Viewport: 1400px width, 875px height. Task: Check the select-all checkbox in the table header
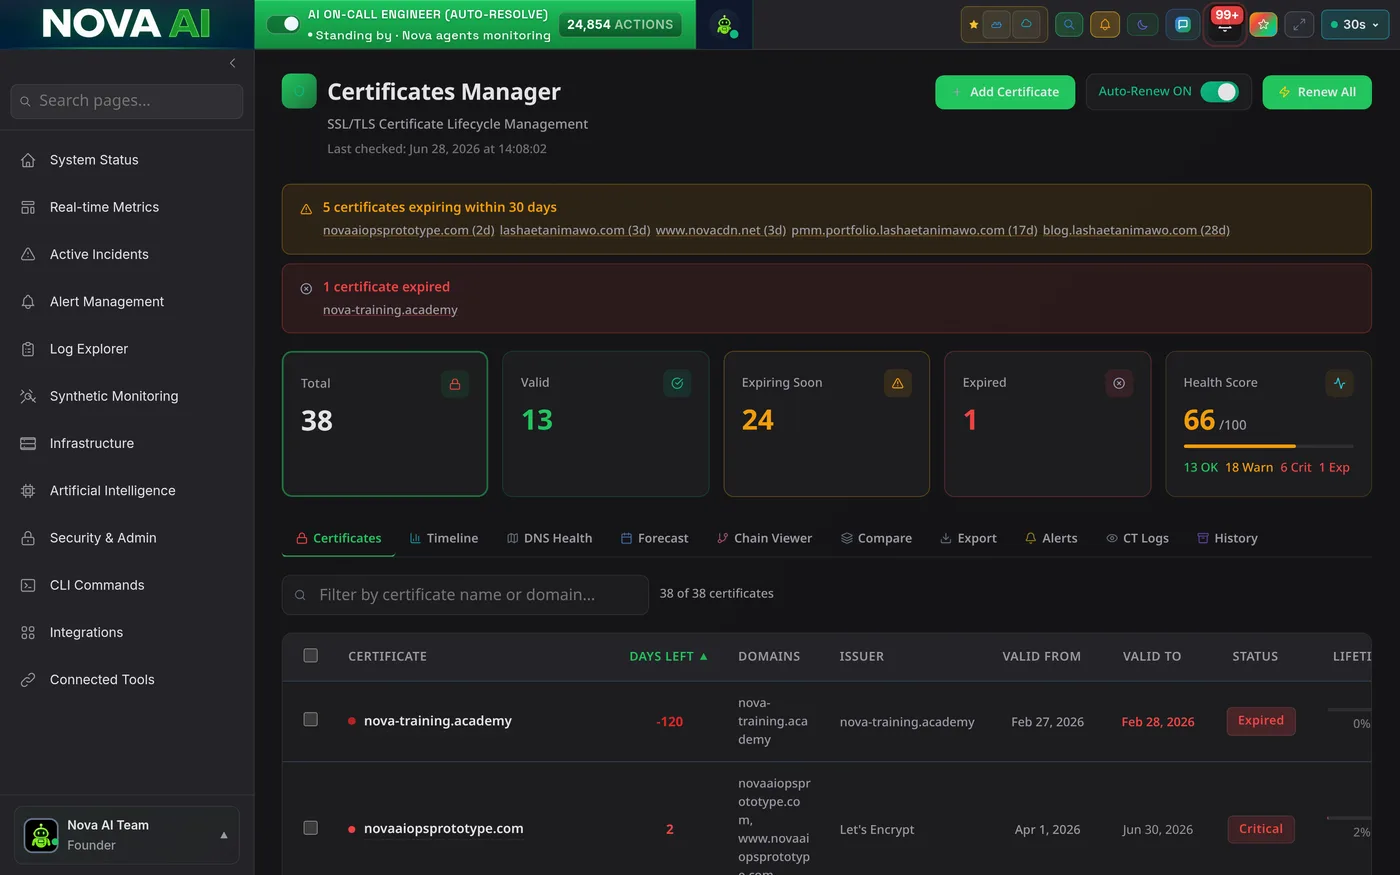pyautogui.click(x=311, y=656)
